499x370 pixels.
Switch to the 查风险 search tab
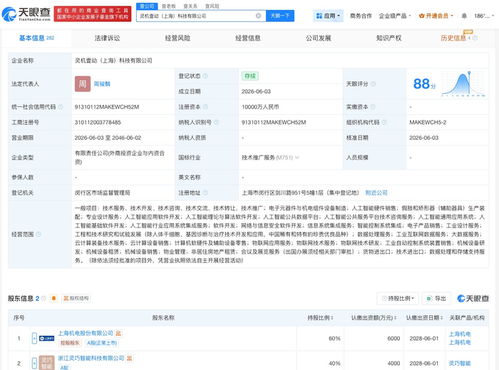coord(212,6)
